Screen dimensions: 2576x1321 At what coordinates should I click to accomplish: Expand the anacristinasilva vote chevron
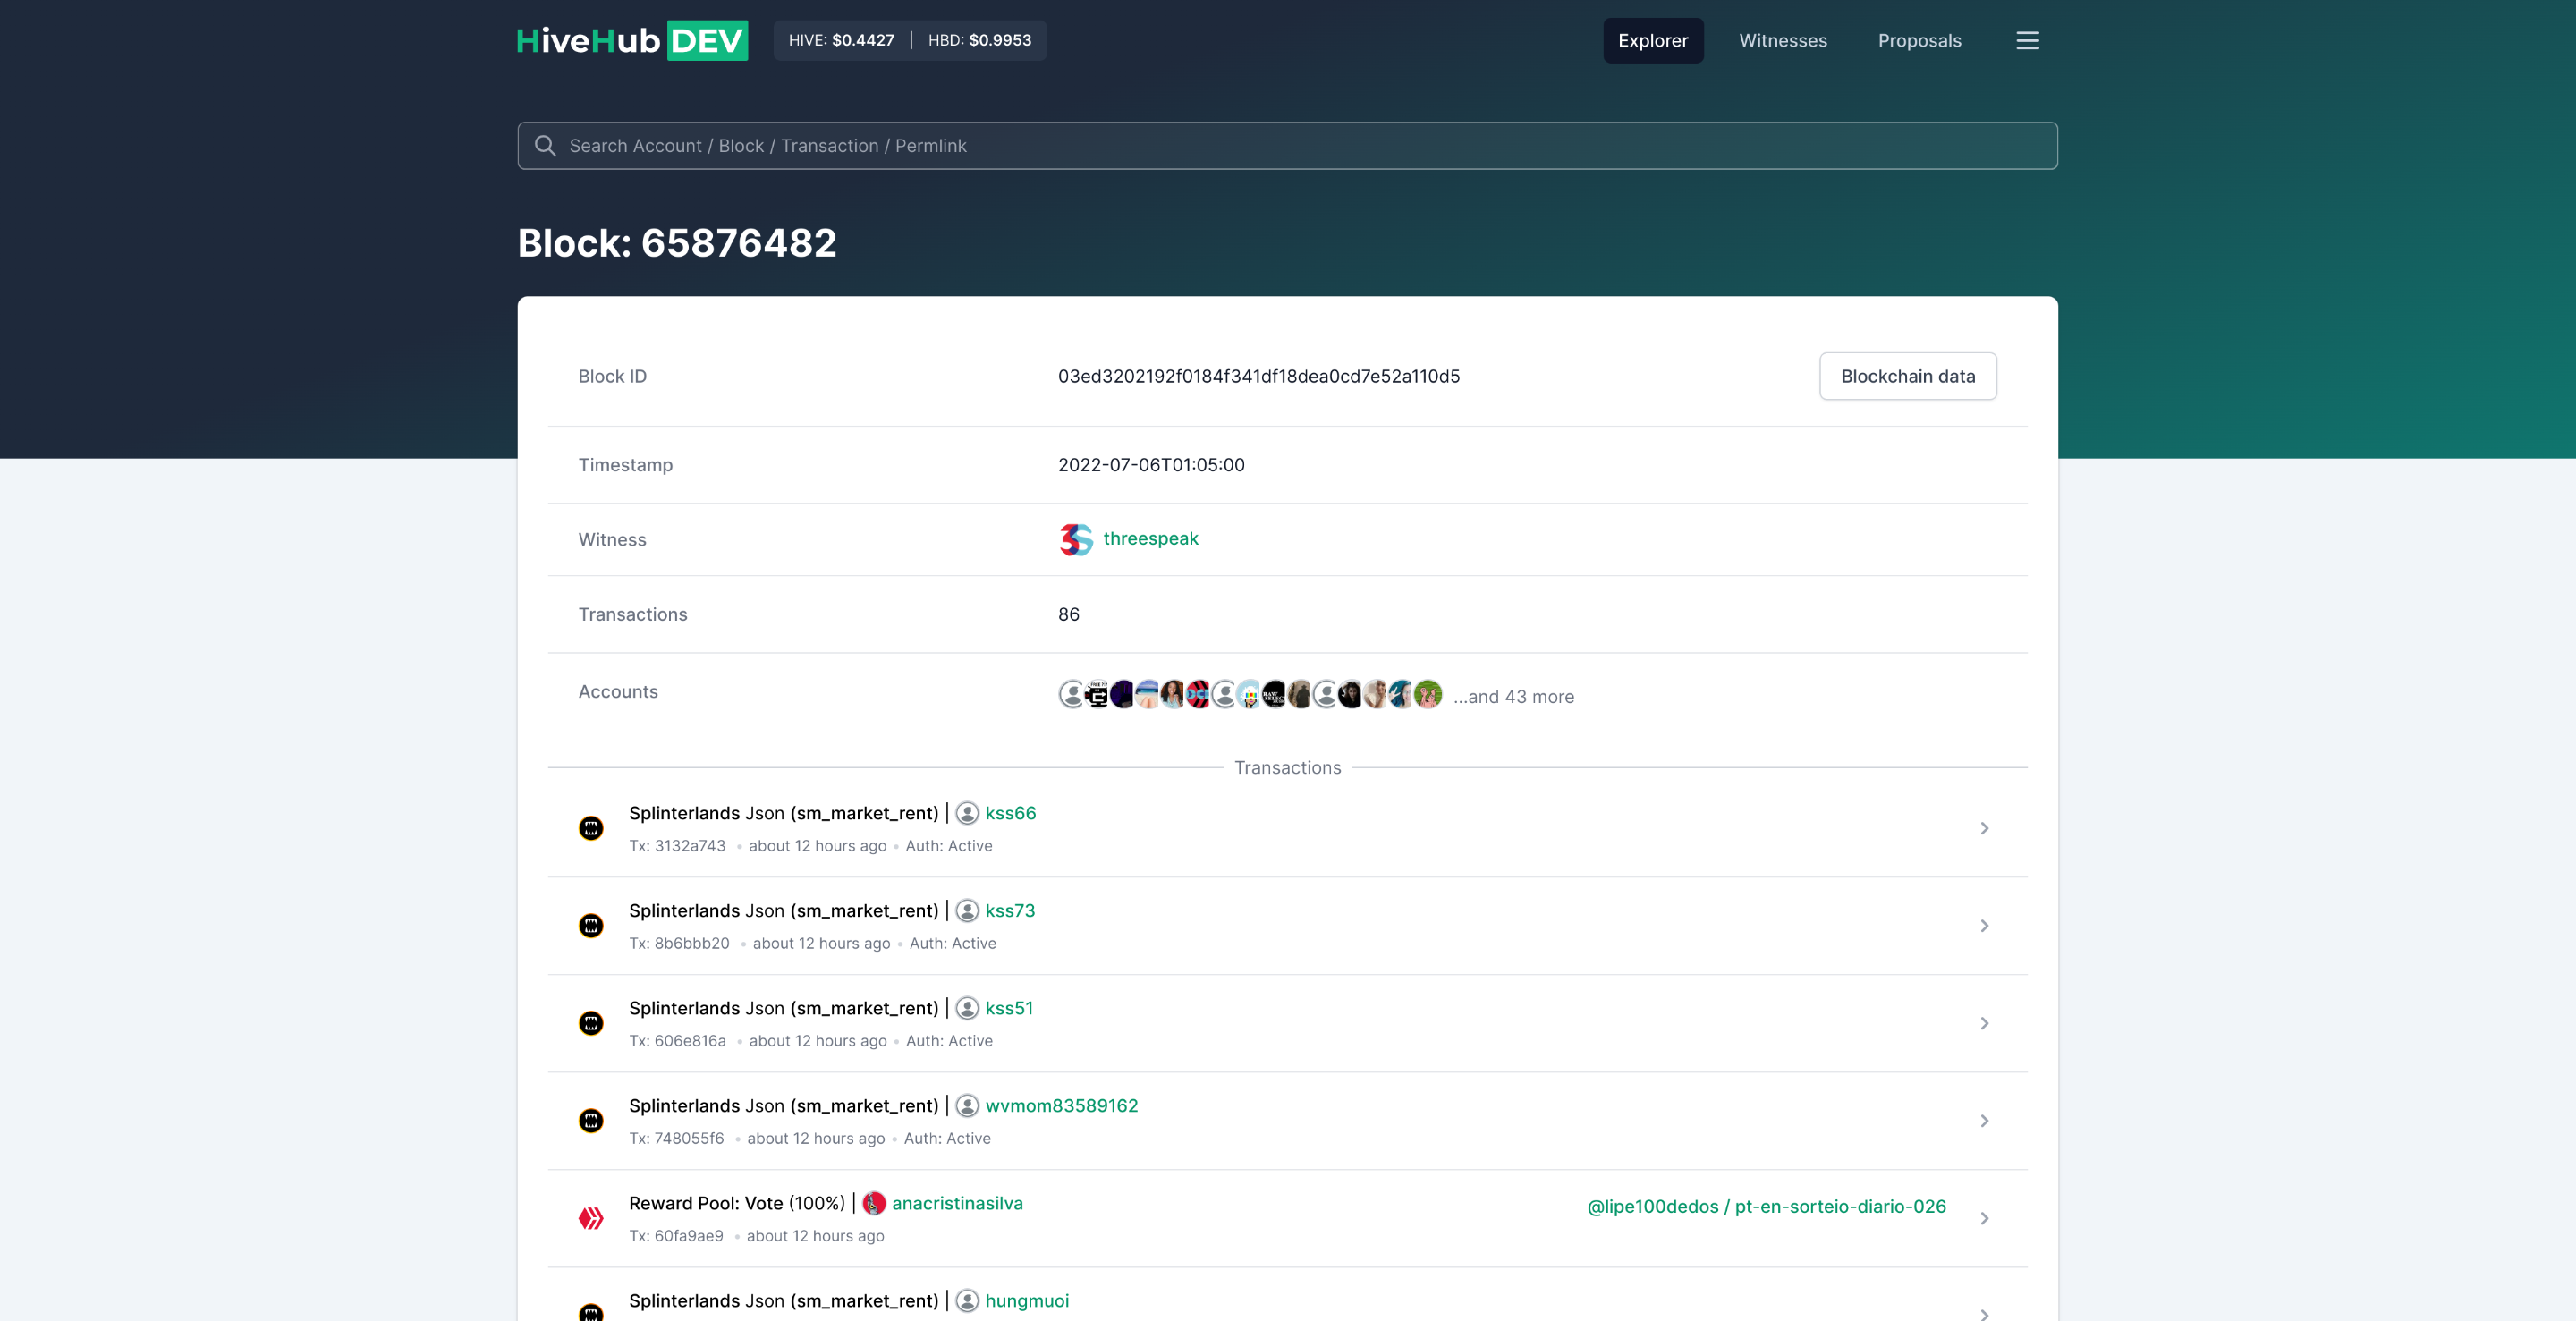click(x=1984, y=1218)
